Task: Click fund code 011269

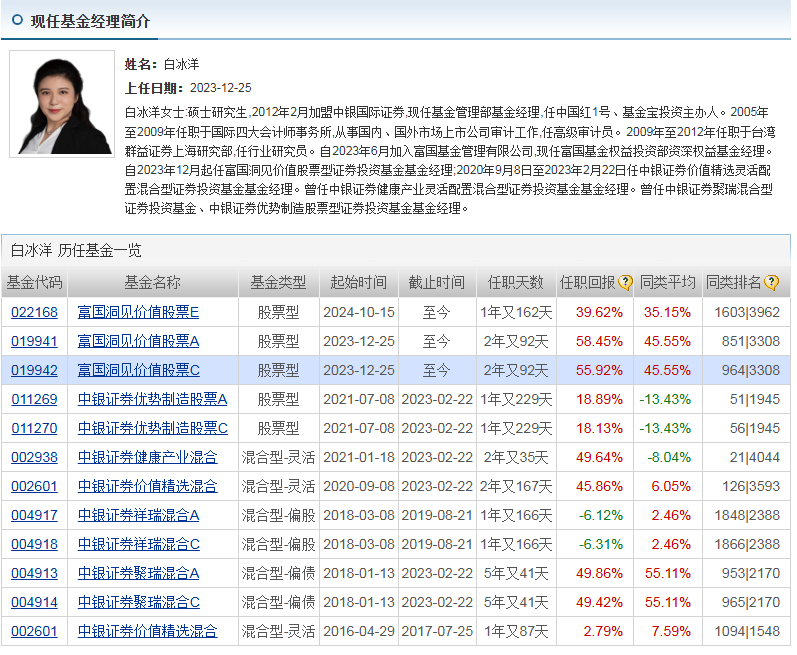Action: tap(35, 399)
